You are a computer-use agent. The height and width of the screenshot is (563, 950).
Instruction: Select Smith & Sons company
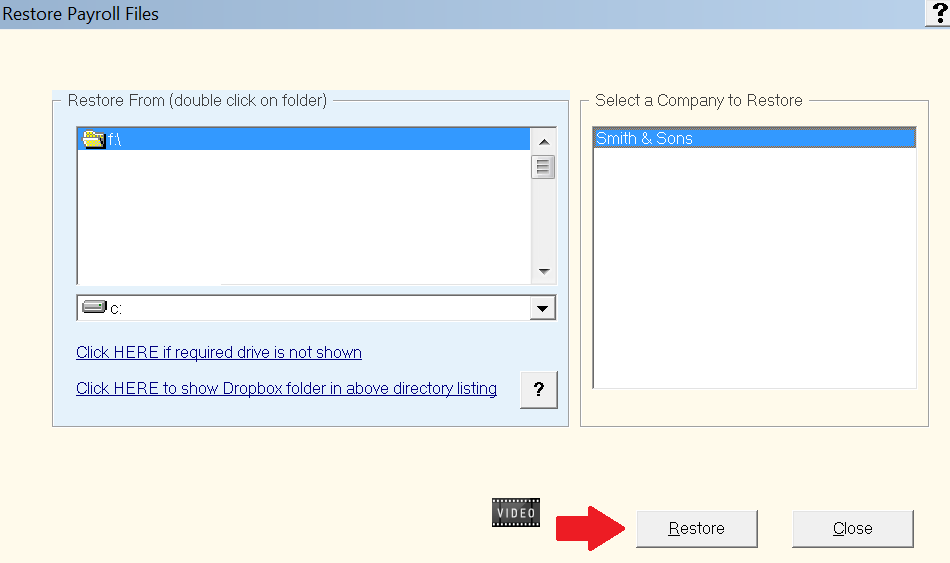(x=754, y=138)
